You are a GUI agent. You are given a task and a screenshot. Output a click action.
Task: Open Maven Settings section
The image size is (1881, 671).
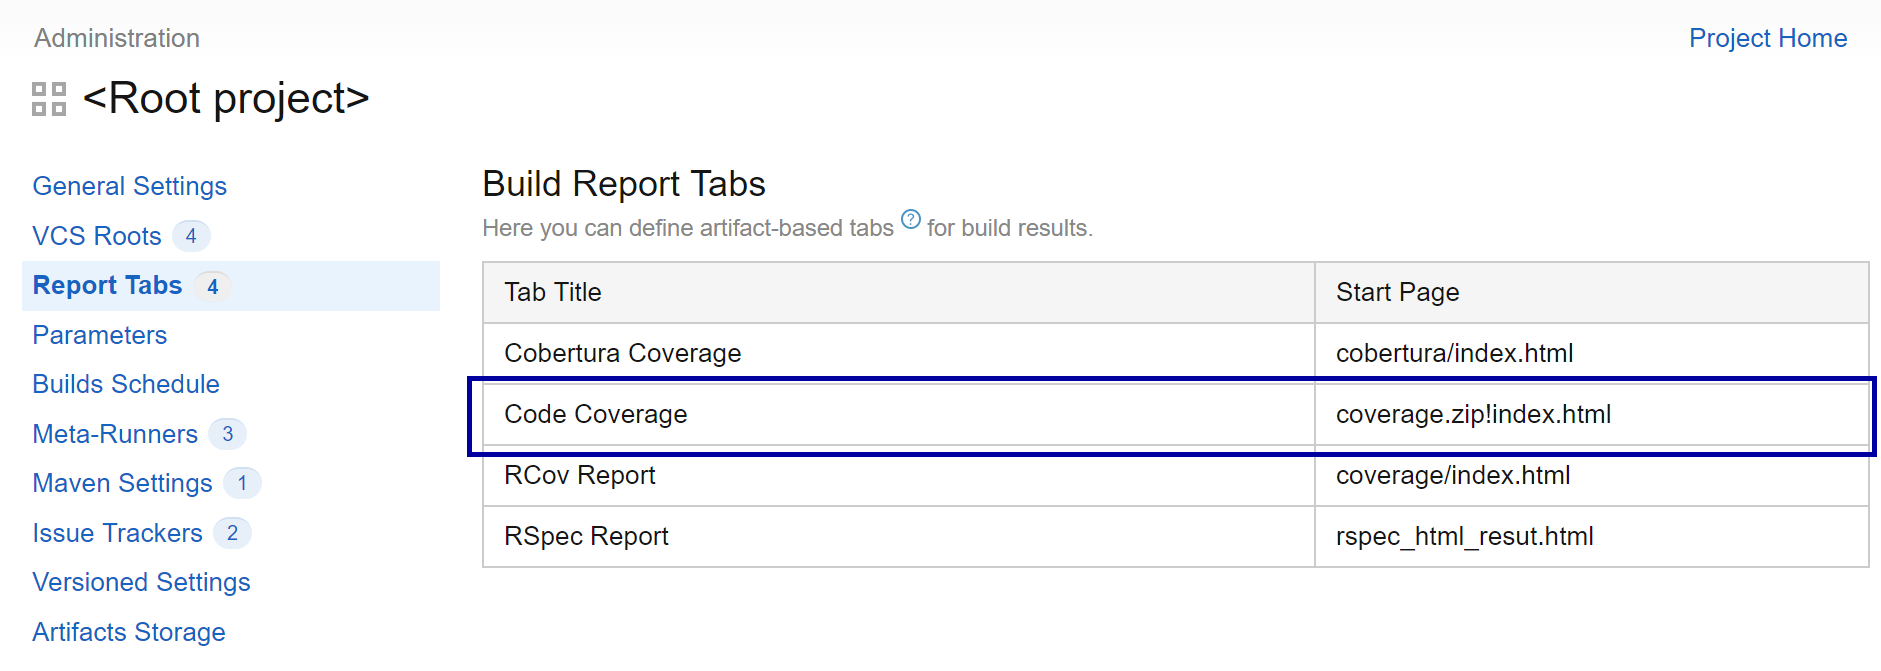pos(123,483)
